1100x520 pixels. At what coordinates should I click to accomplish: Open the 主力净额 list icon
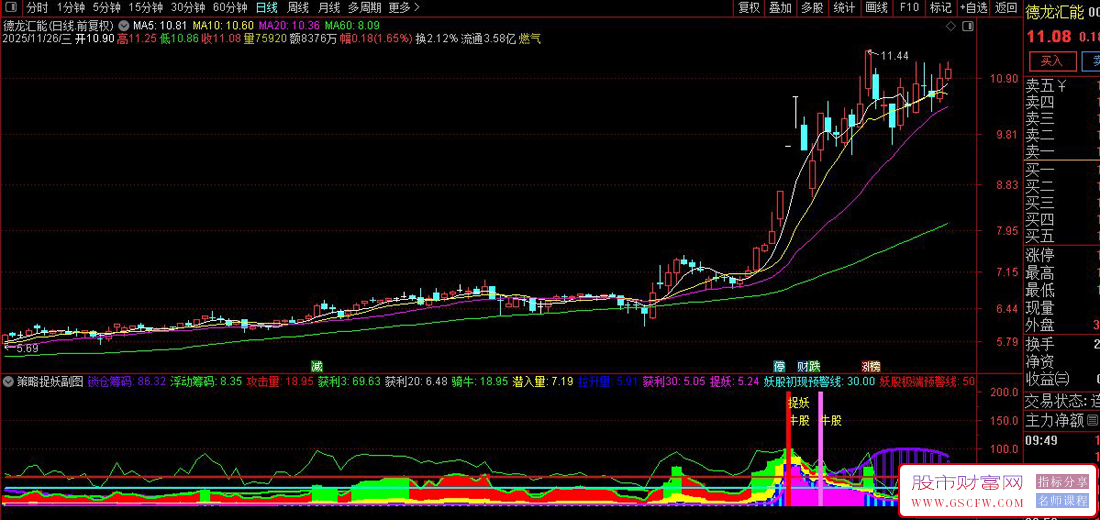[1092, 420]
